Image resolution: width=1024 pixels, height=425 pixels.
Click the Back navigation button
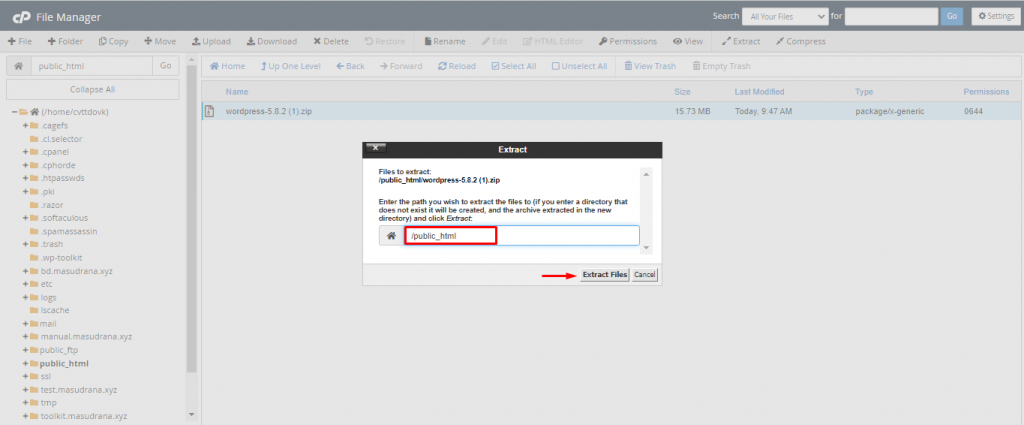(x=351, y=66)
